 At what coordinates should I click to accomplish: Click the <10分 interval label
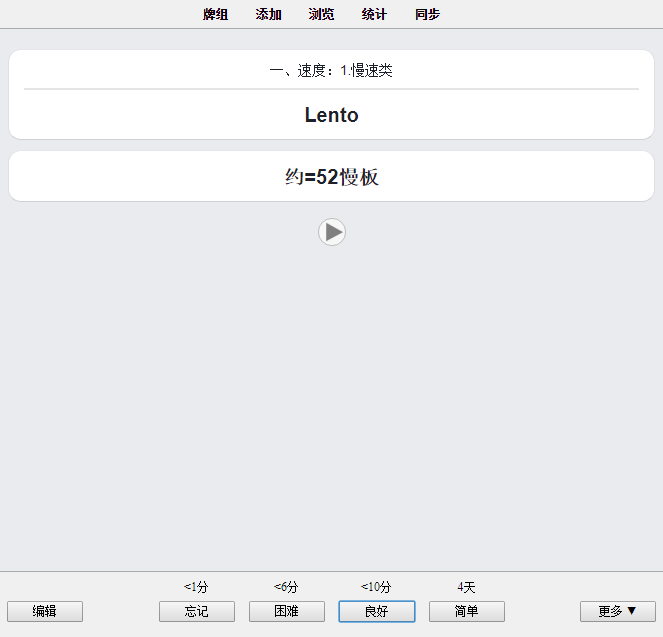(x=376, y=587)
